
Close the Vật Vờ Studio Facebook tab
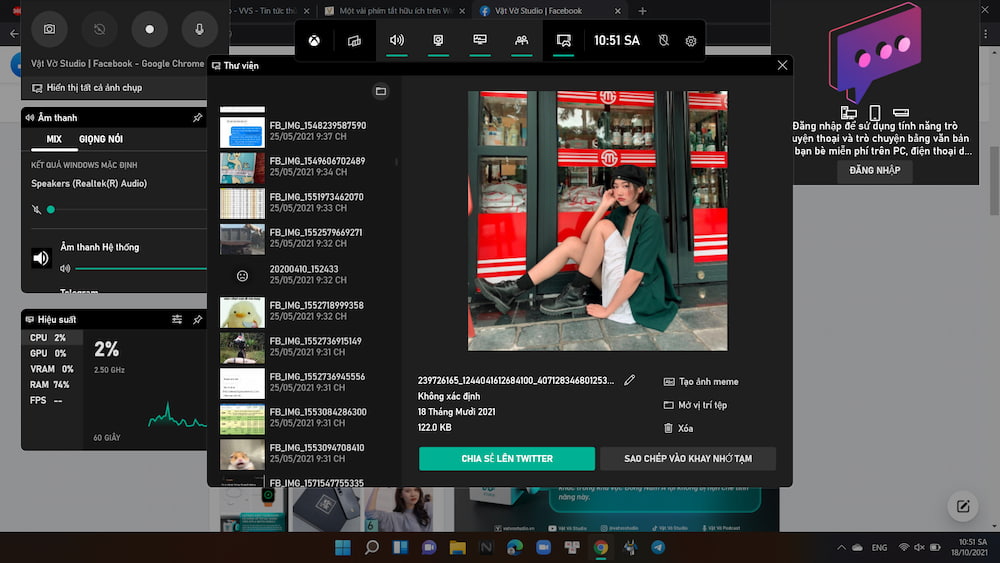617,11
